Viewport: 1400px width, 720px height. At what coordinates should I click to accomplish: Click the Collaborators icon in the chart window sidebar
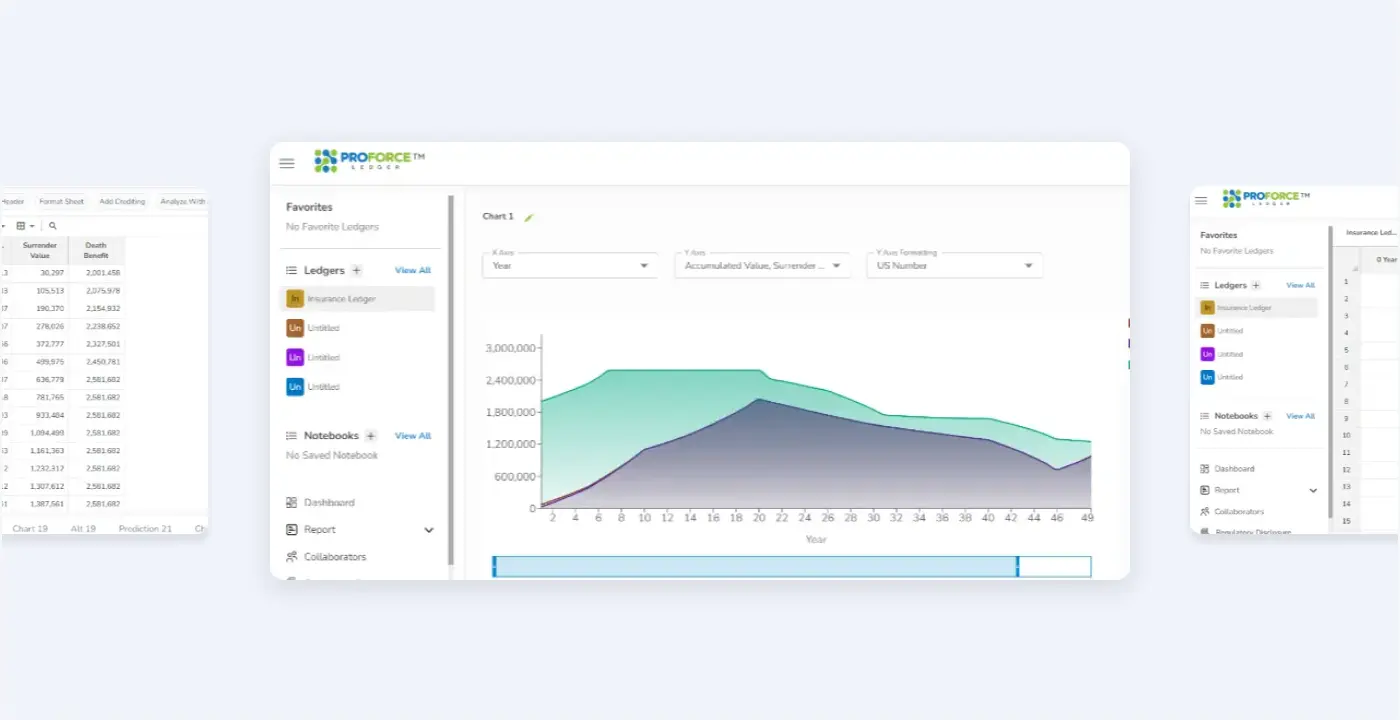(292, 557)
